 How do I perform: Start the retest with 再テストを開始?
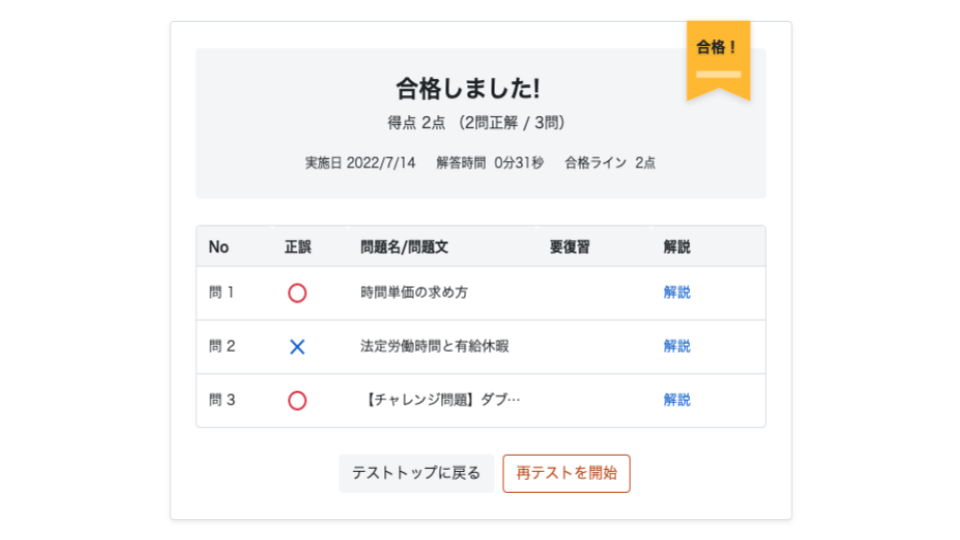coord(566,473)
